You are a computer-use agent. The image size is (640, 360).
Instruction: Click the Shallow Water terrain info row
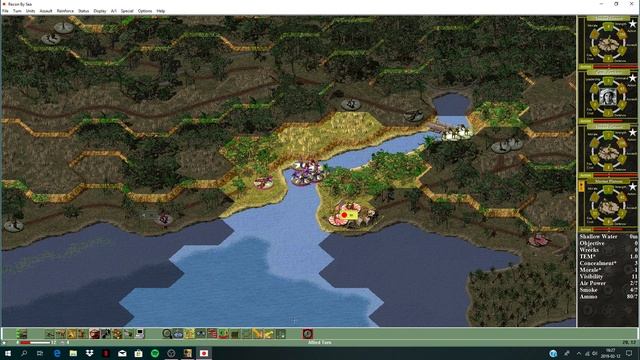click(608, 236)
